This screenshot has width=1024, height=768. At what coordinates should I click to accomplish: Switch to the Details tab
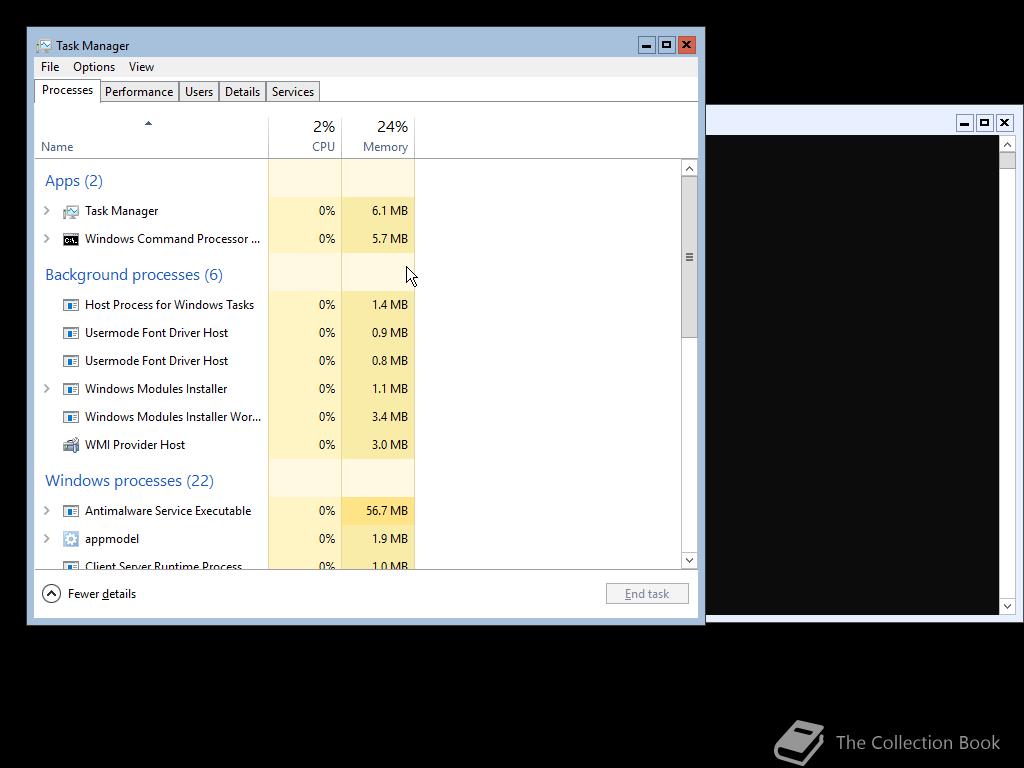pyautogui.click(x=242, y=91)
